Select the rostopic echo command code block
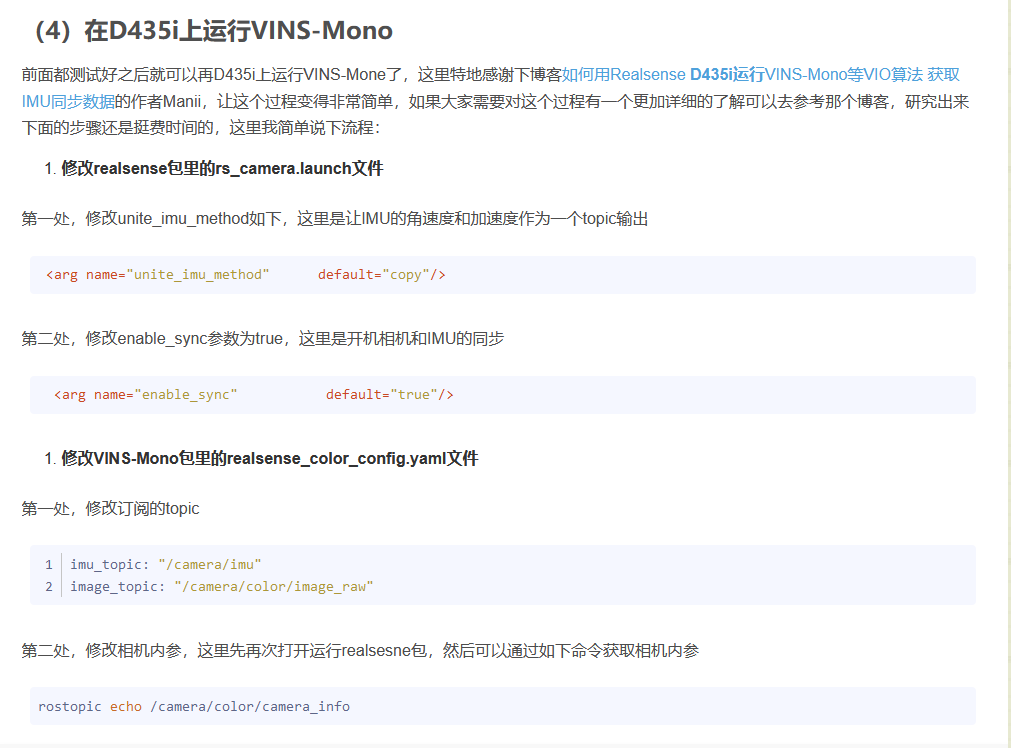The height and width of the screenshot is (748, 1011). (500, 706)
